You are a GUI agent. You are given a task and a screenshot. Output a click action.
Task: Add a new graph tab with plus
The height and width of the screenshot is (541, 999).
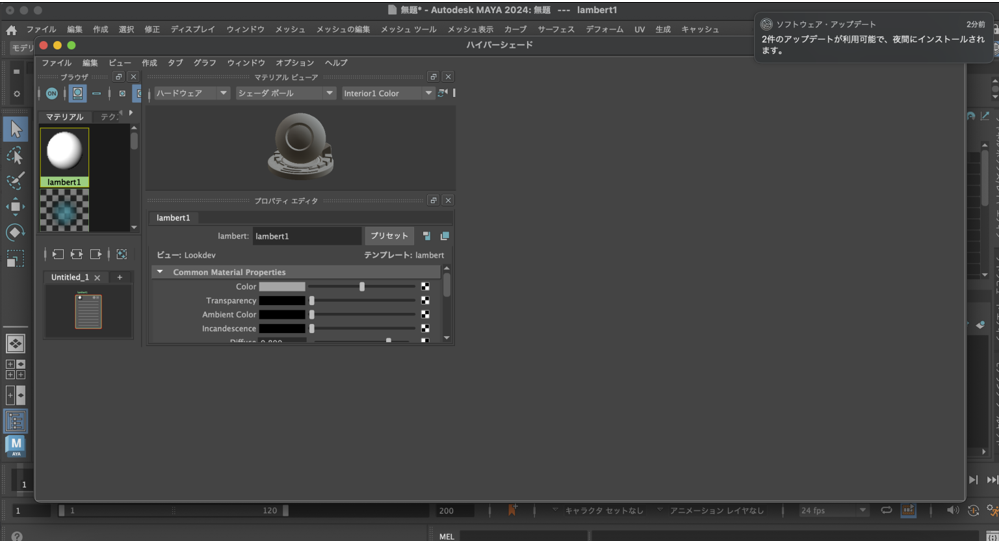point(119,277)
